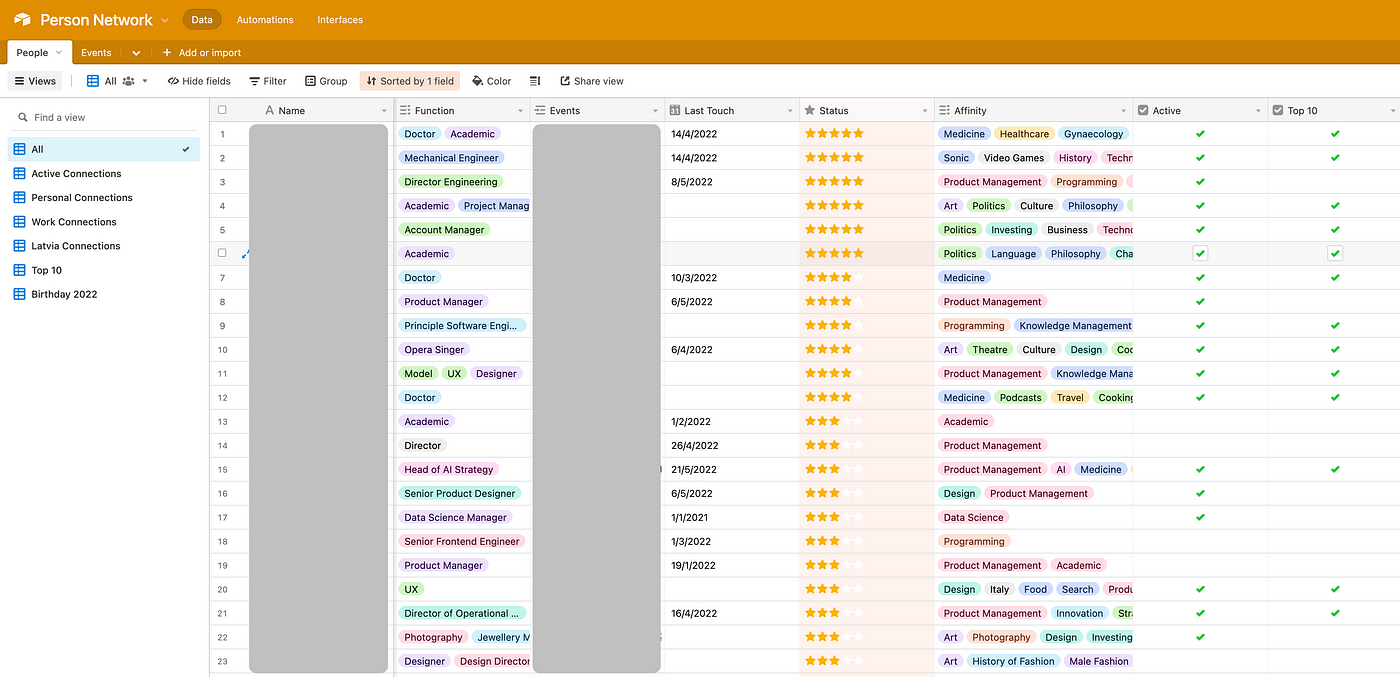The width and height of the screenshot is (1400, 677).
Task: Click the Gynaecology affinity tag
Action: point(1093,134)
